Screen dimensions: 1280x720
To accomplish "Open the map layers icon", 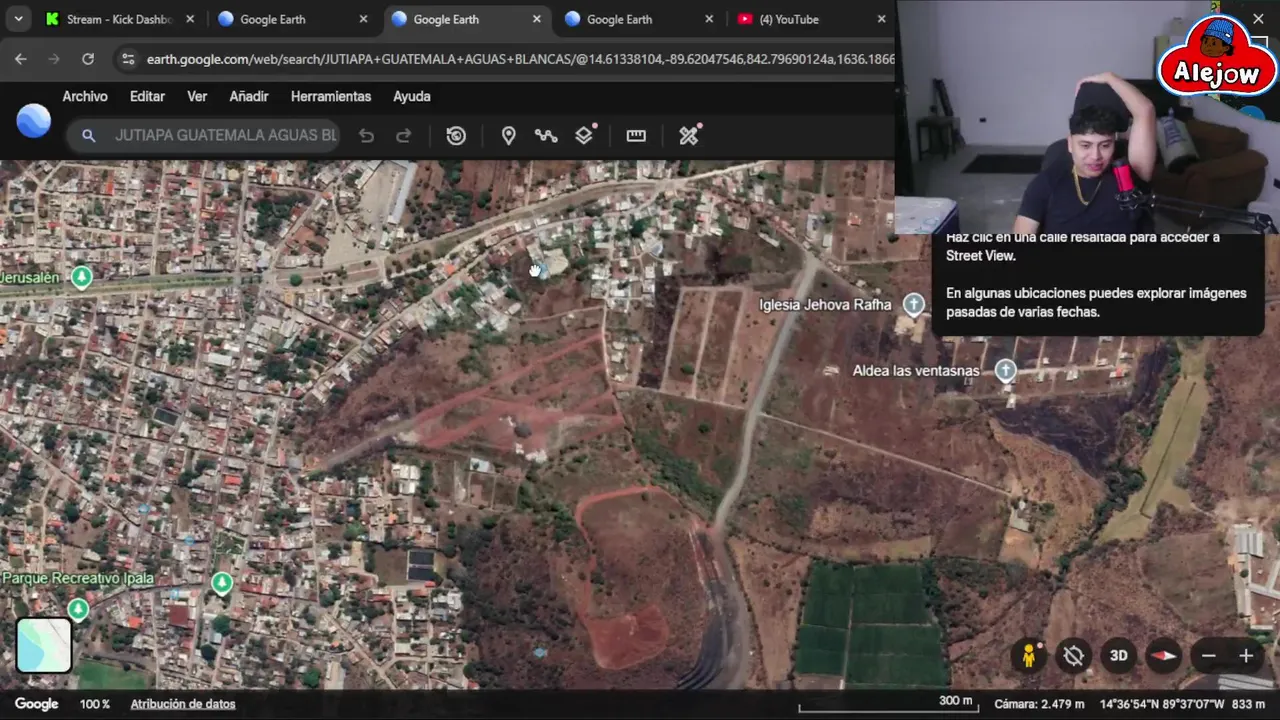I will (x=585, y=135).
